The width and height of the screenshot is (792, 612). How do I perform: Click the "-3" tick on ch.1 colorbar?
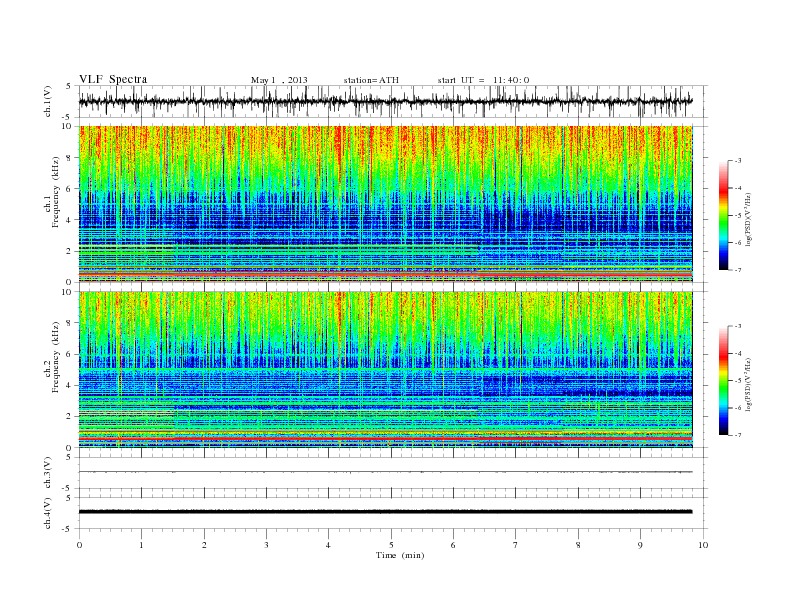[738, 161]
